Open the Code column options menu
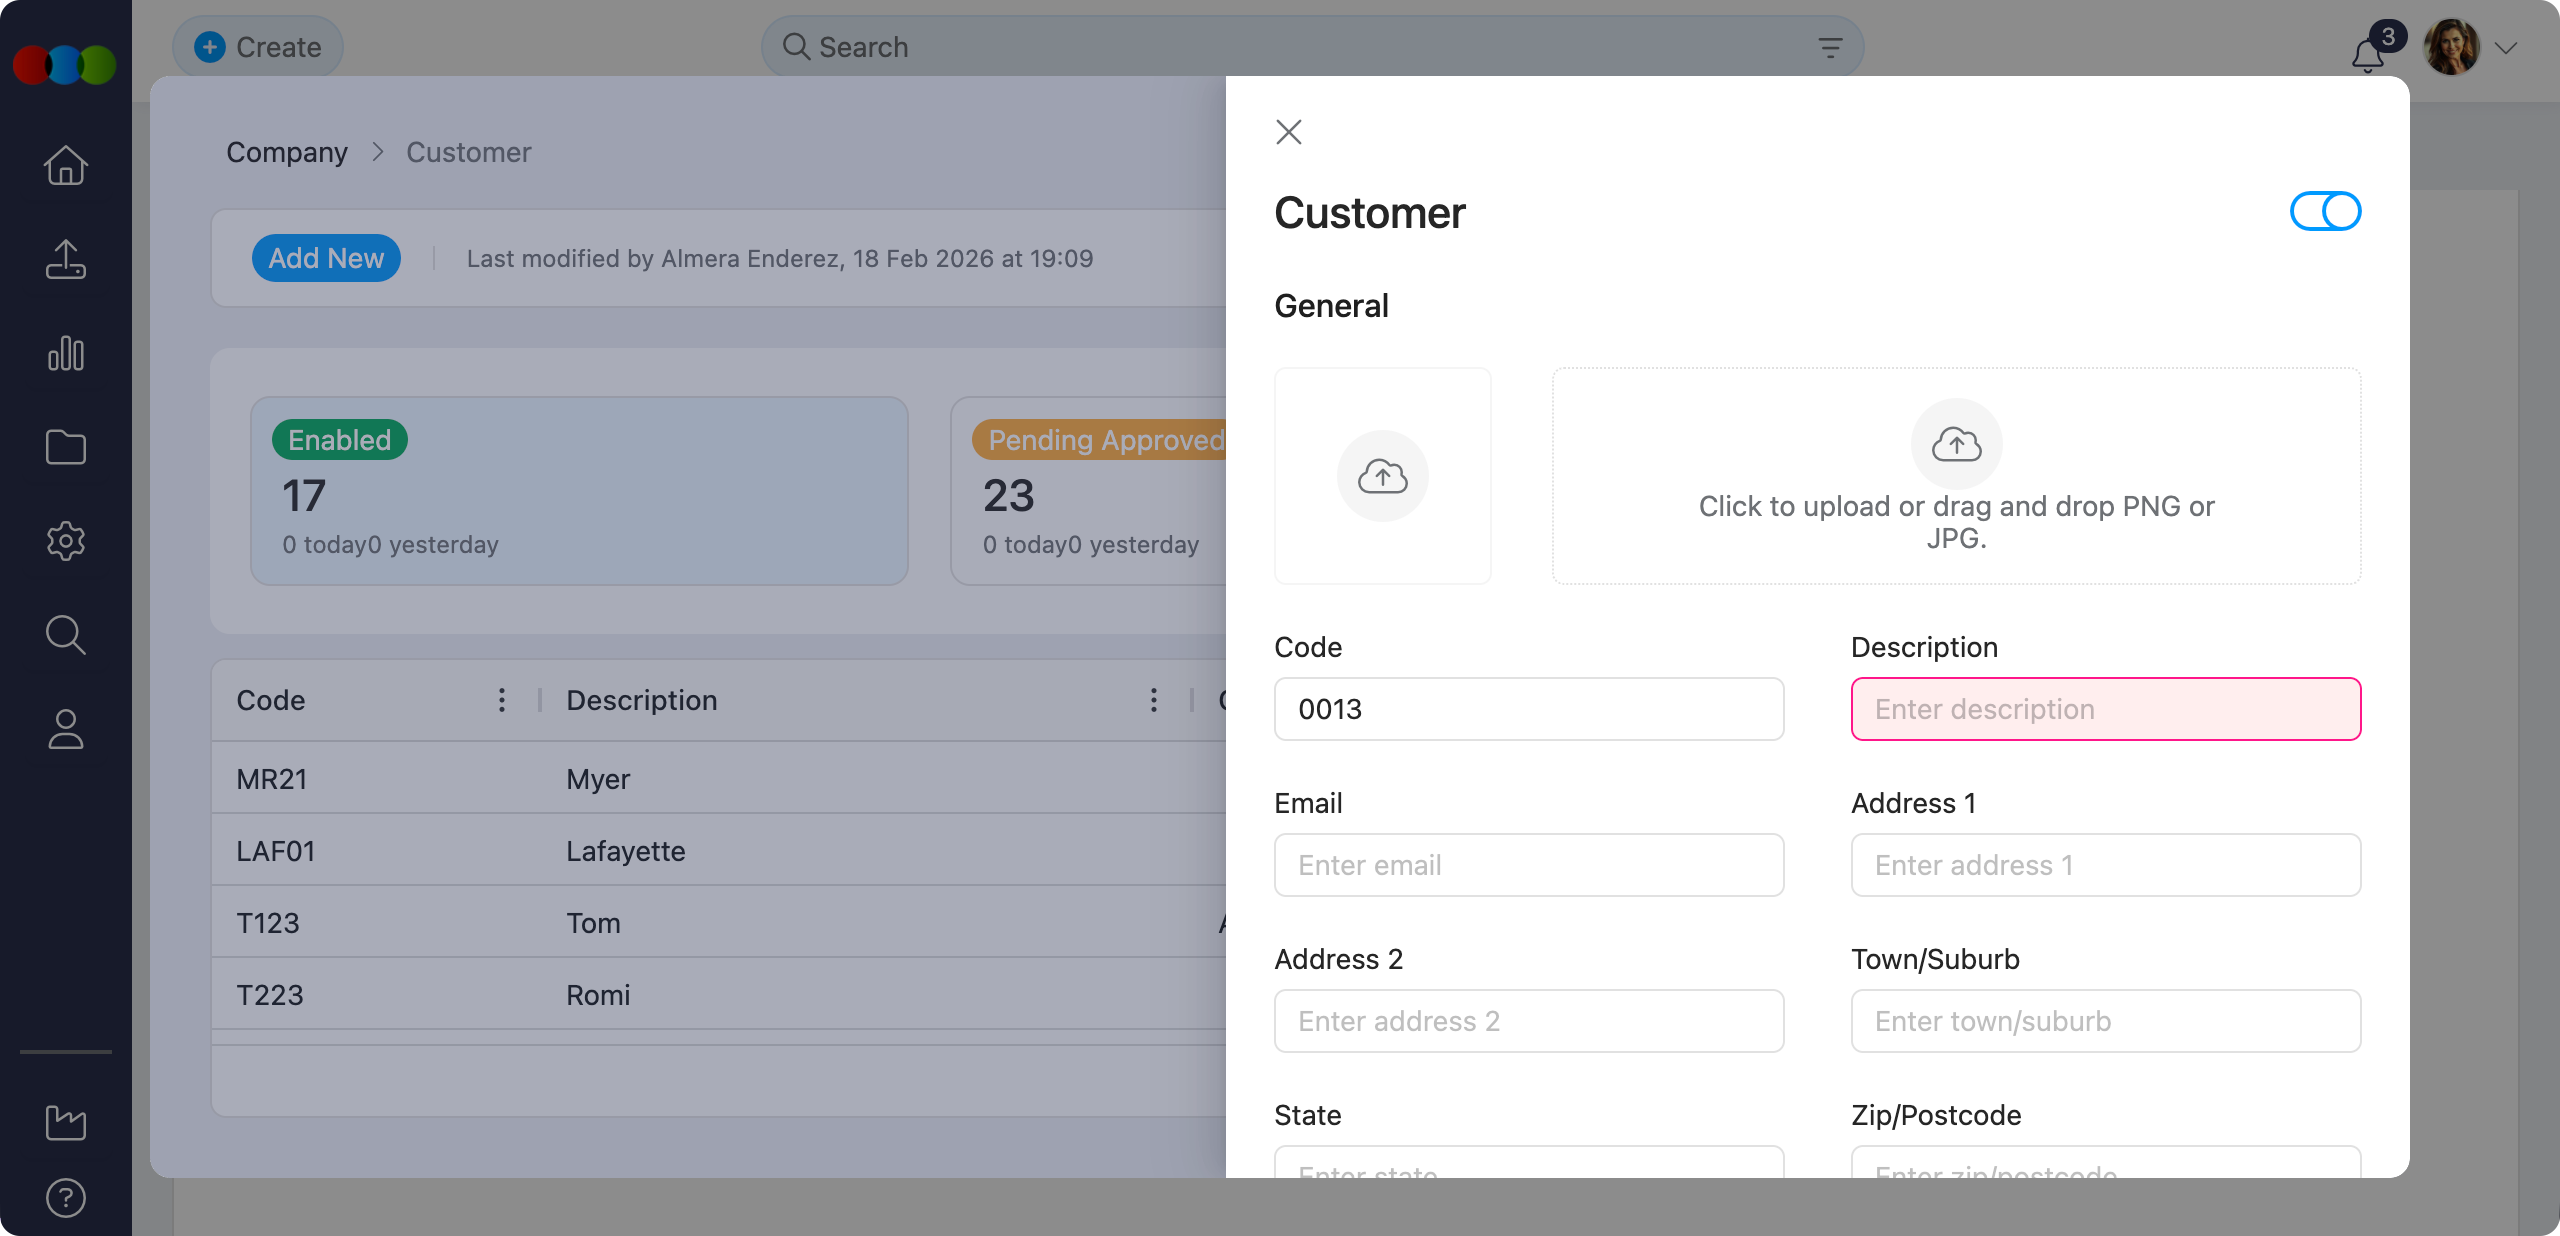2560x1236 pixels. click(x=501, y=700)
